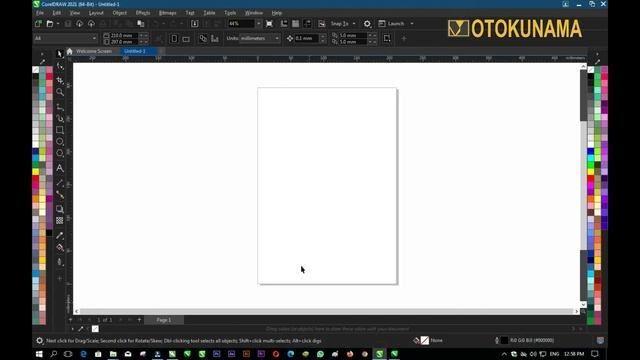Open the Bitmaps menu
Viewport: 640px width, 360px height.
click(167, 13)
